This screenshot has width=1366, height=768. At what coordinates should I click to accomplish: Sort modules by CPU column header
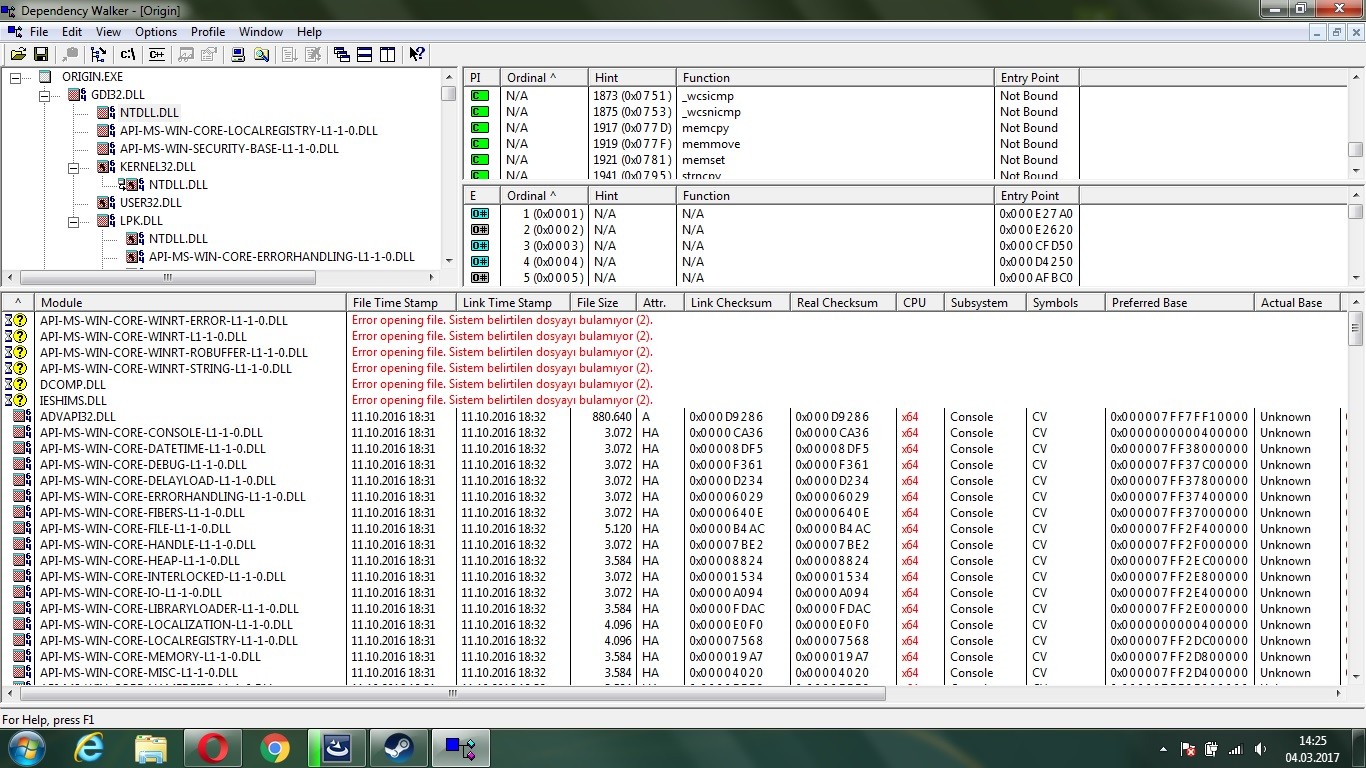coord(920,302)
